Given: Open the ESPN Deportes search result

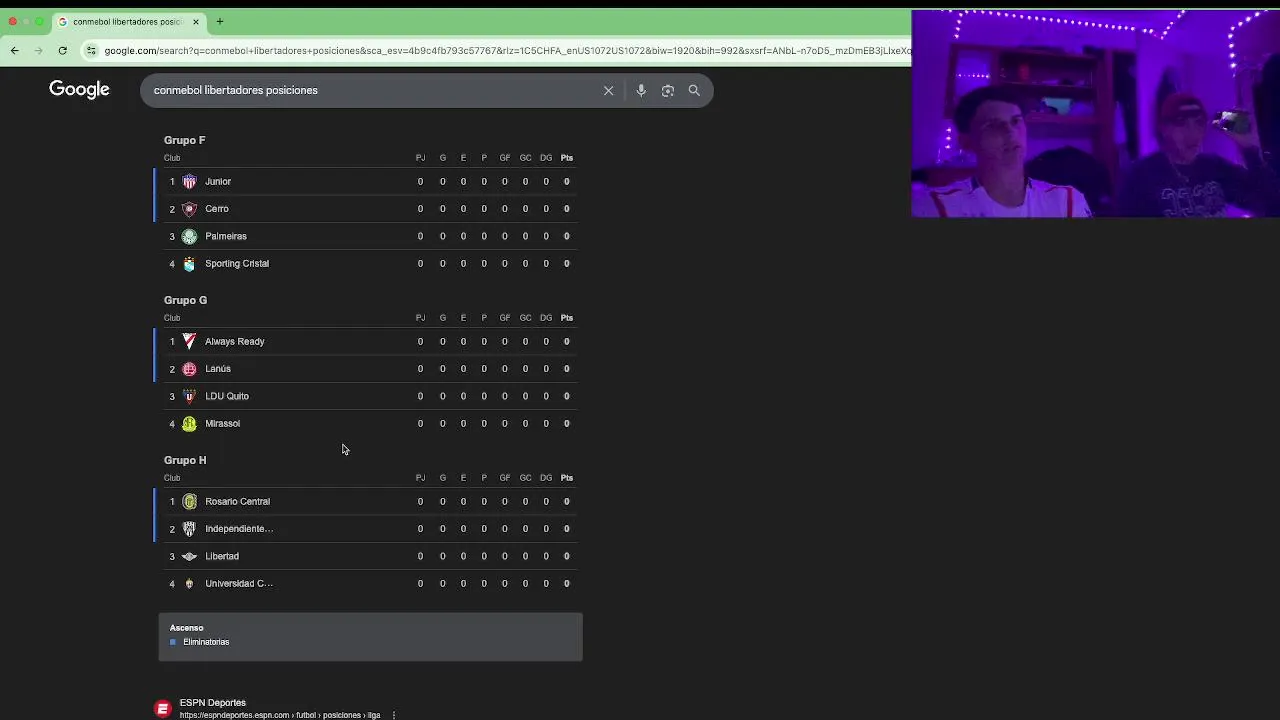Looking at the screenshot, I should click(212, 702).
